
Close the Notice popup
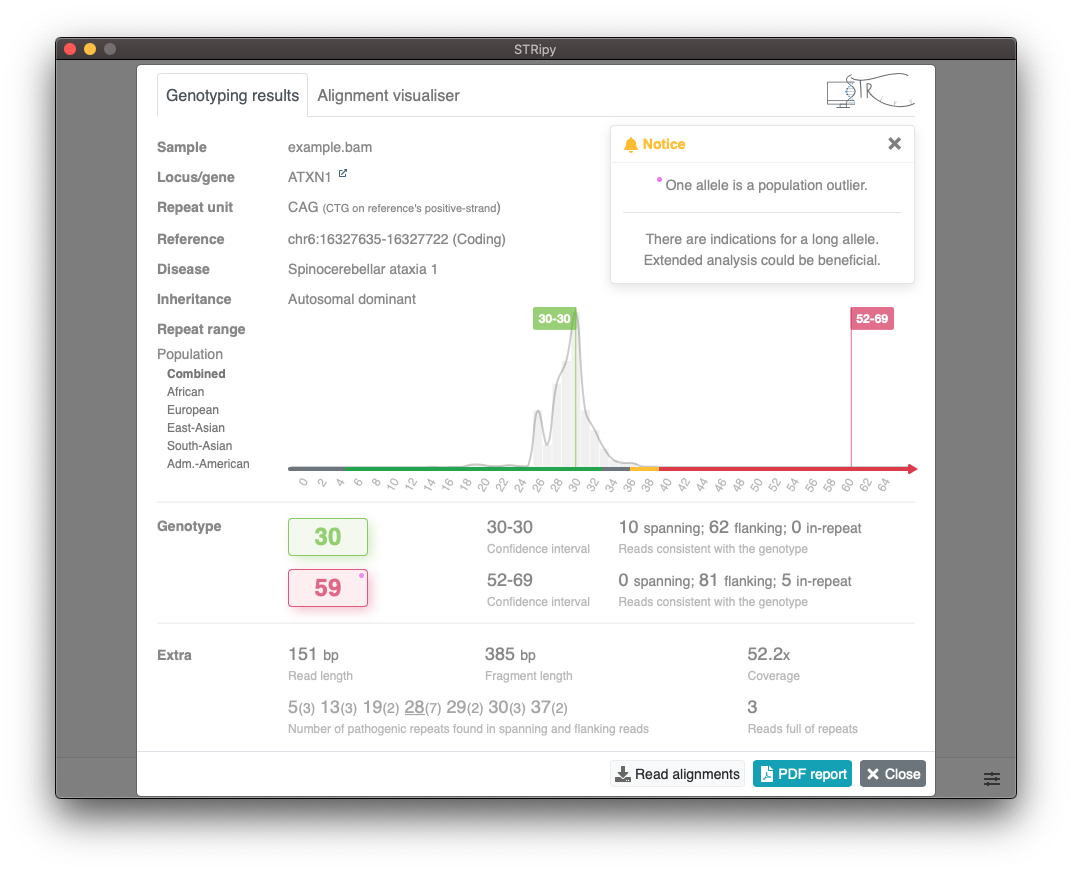coord(894,144)
